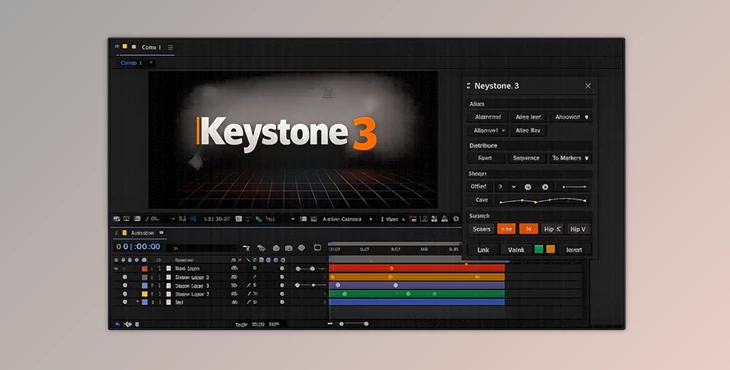
Task: Hide the gray-labeled shape layer
Action: pyautogui.click(x=125, y=277)
